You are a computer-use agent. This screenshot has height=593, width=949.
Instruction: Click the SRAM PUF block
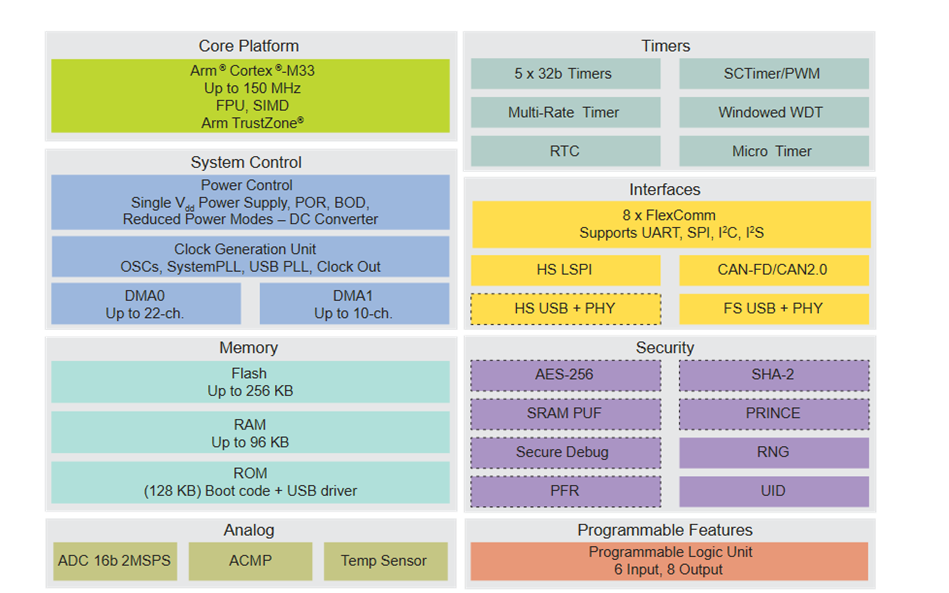(x=565, y=413)
